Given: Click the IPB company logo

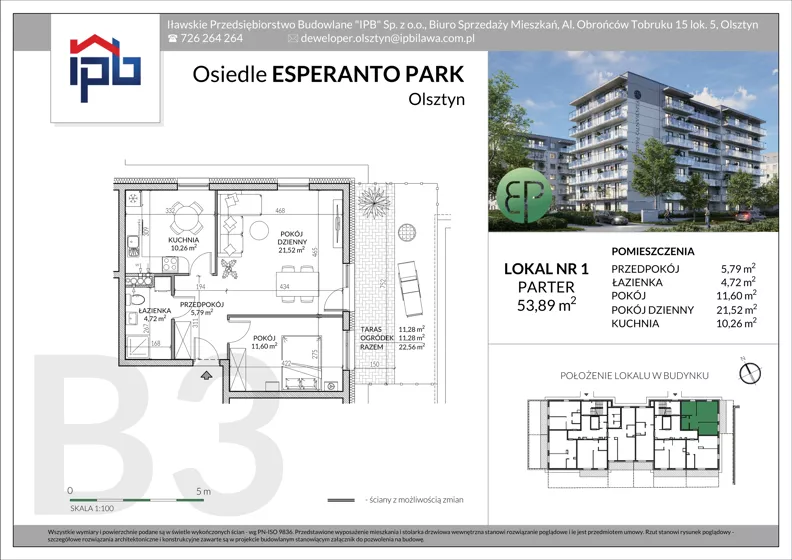Looking at the screenshot, I should tap(105, 68).
